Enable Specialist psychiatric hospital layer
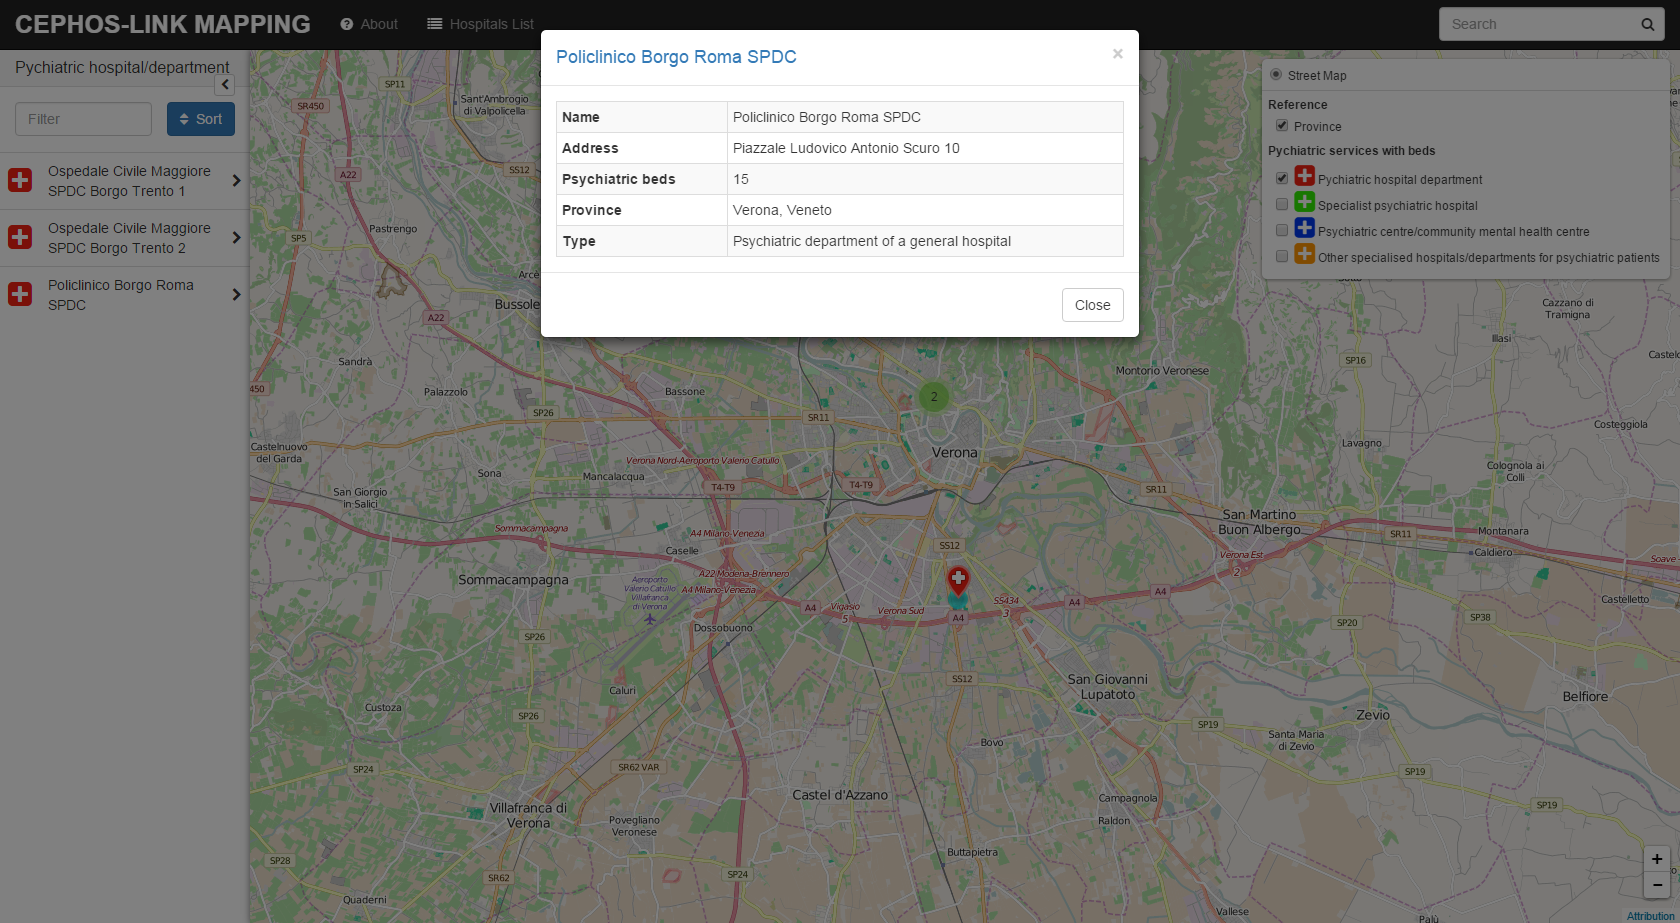 1281,204
